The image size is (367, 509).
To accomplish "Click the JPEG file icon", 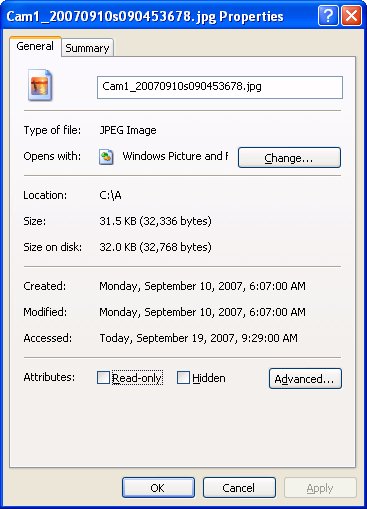I will 40,85.
